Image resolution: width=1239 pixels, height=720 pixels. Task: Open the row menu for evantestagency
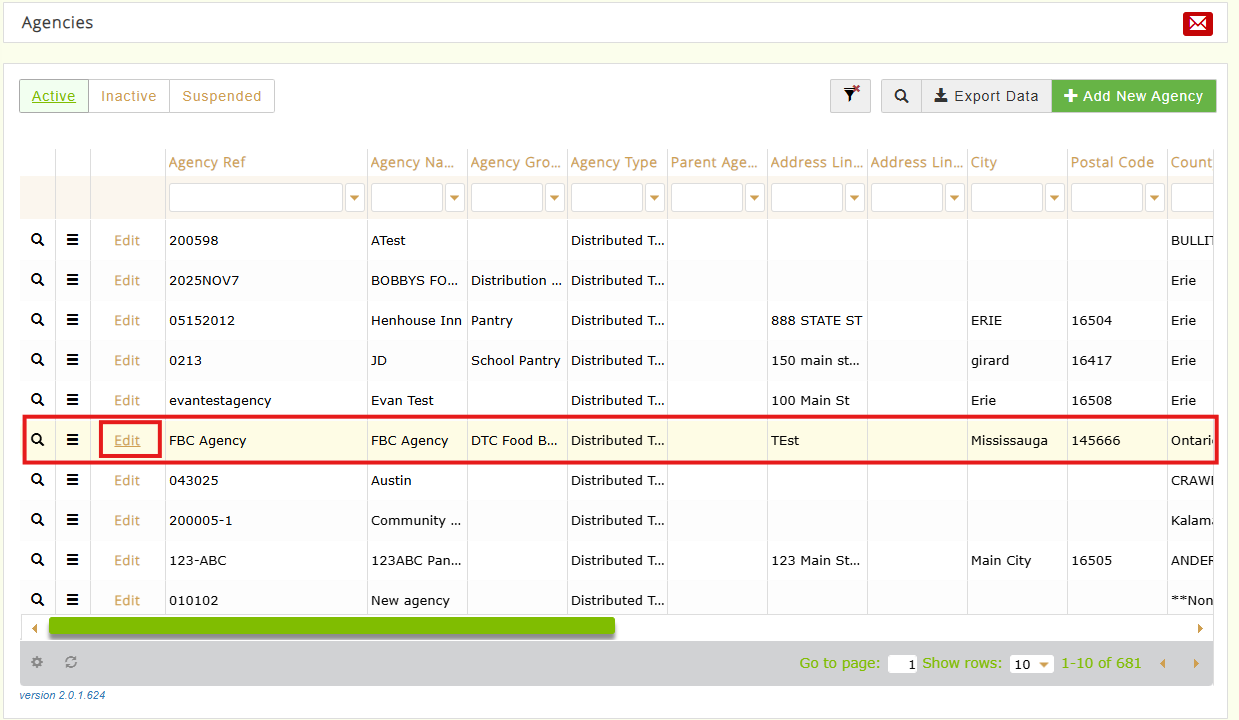point(72,400)
